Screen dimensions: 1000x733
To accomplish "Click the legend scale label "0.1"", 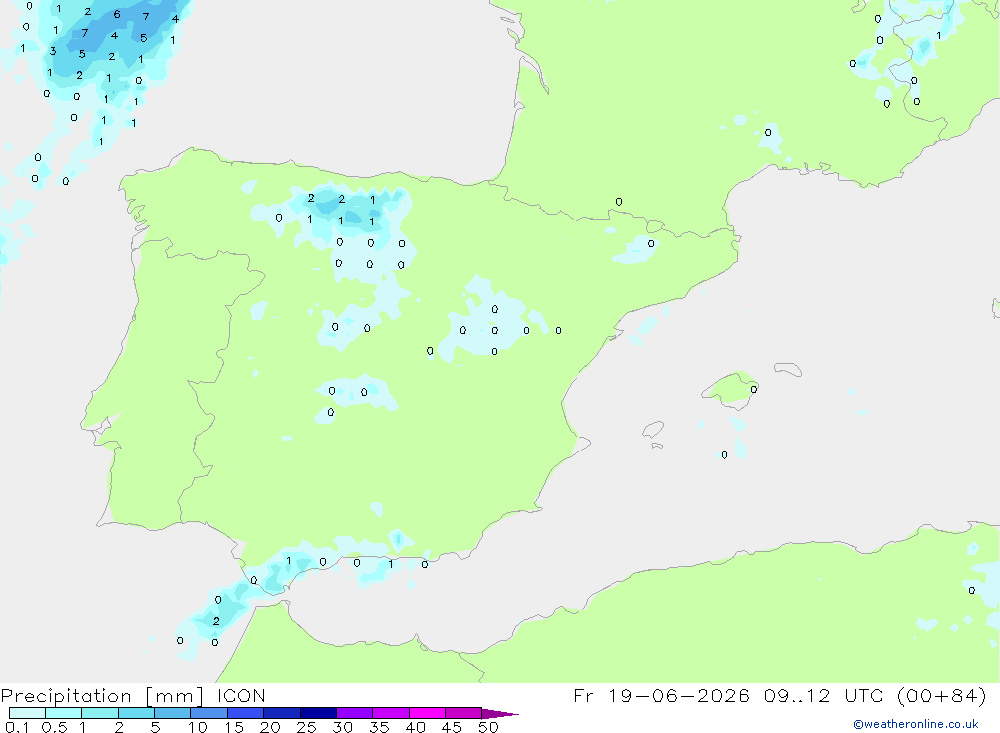I will (x=17, y=727).
